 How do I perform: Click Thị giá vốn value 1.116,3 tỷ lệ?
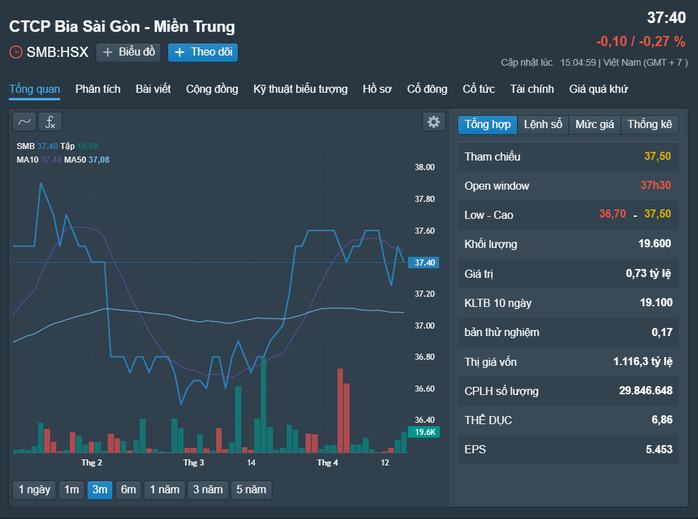click(x=642, y=361)
